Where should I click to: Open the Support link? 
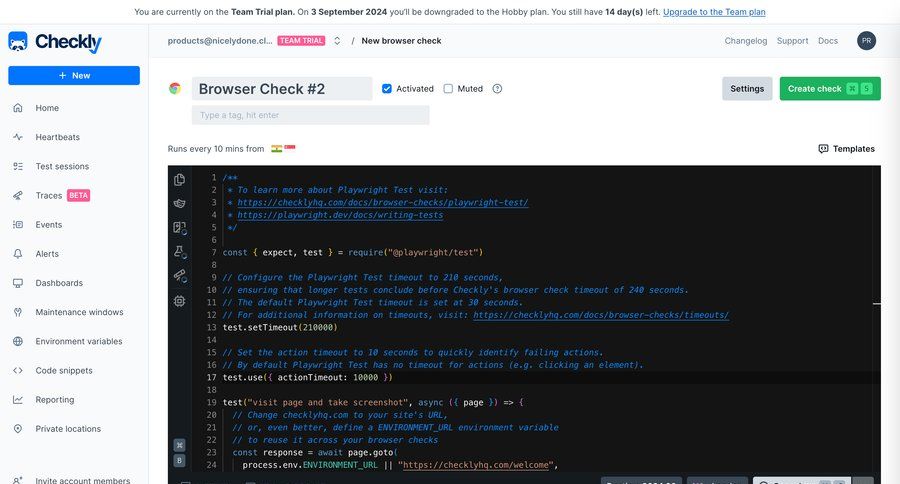pos(792,41)
